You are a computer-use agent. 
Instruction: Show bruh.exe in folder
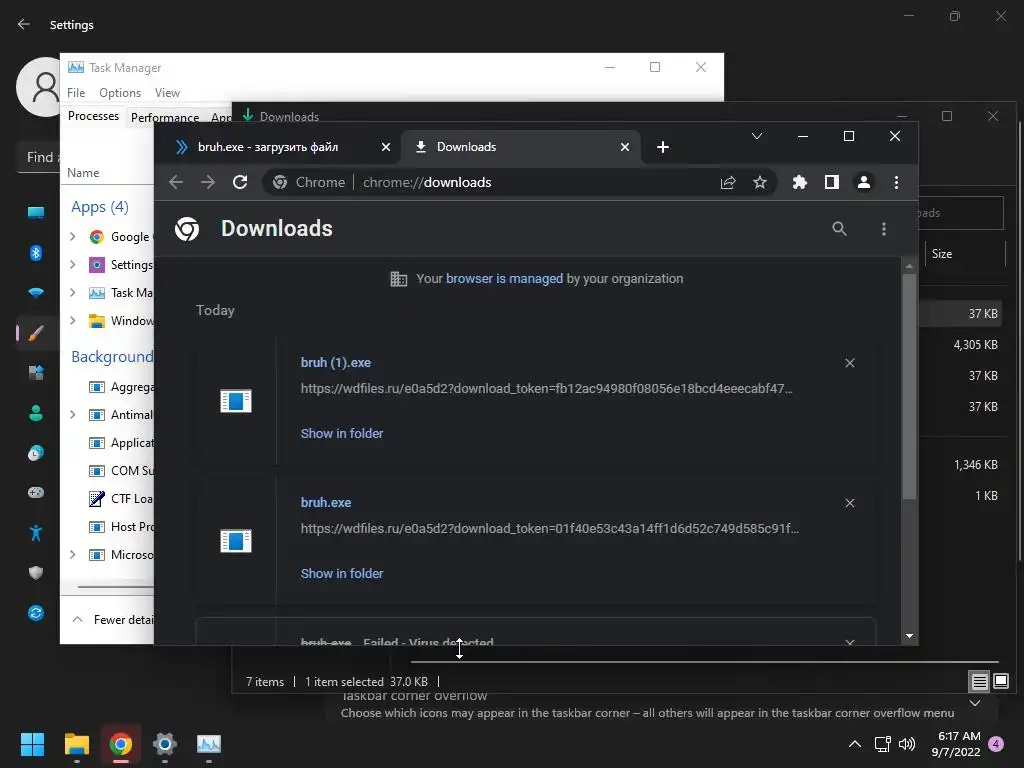[x=342, y=573]
